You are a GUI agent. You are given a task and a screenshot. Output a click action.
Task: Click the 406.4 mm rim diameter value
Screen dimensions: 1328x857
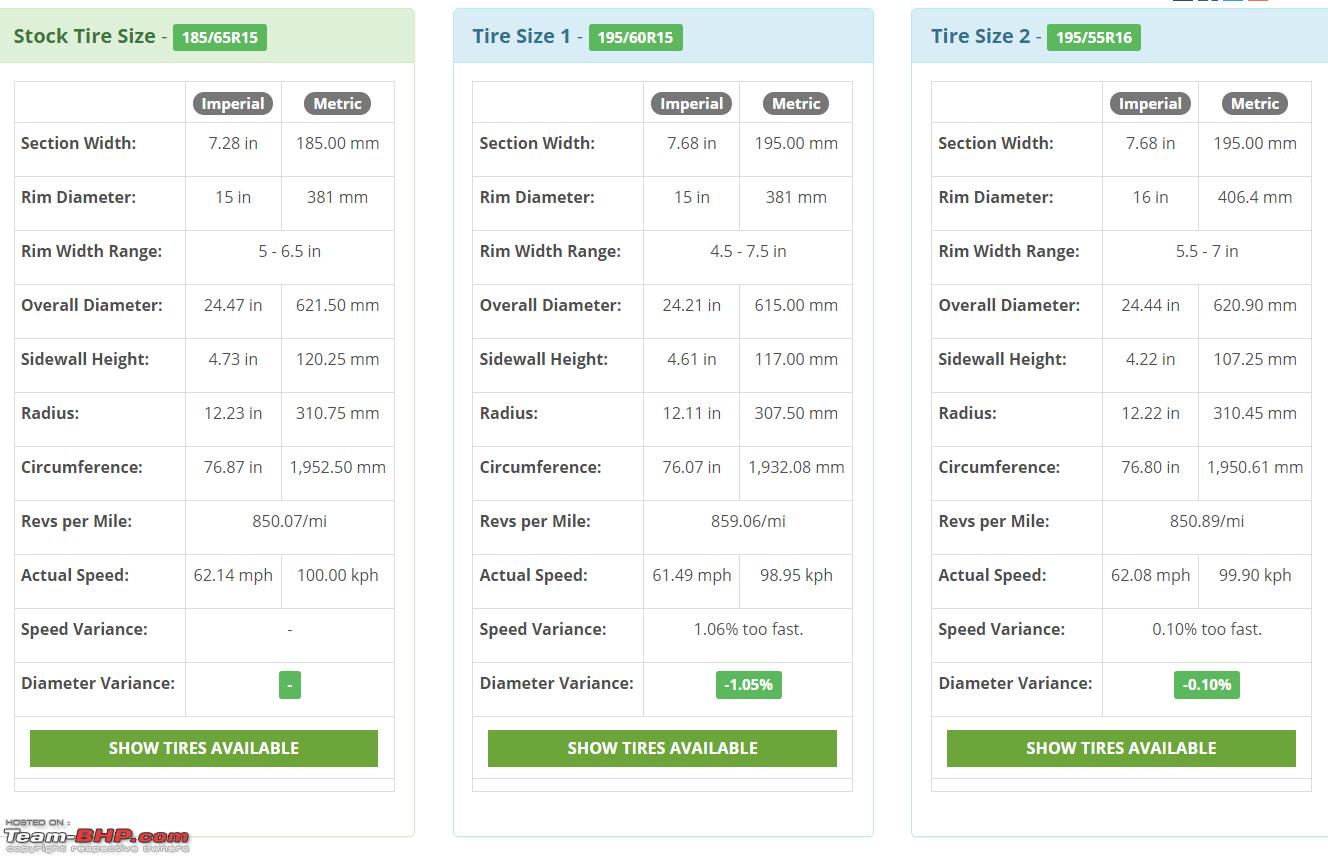[1255, 197]
